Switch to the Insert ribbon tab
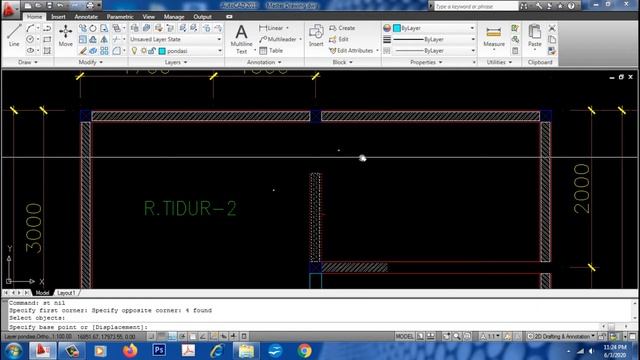Viewport: 640px width, 360px height. pyautogui.click(x=58, y=17)
